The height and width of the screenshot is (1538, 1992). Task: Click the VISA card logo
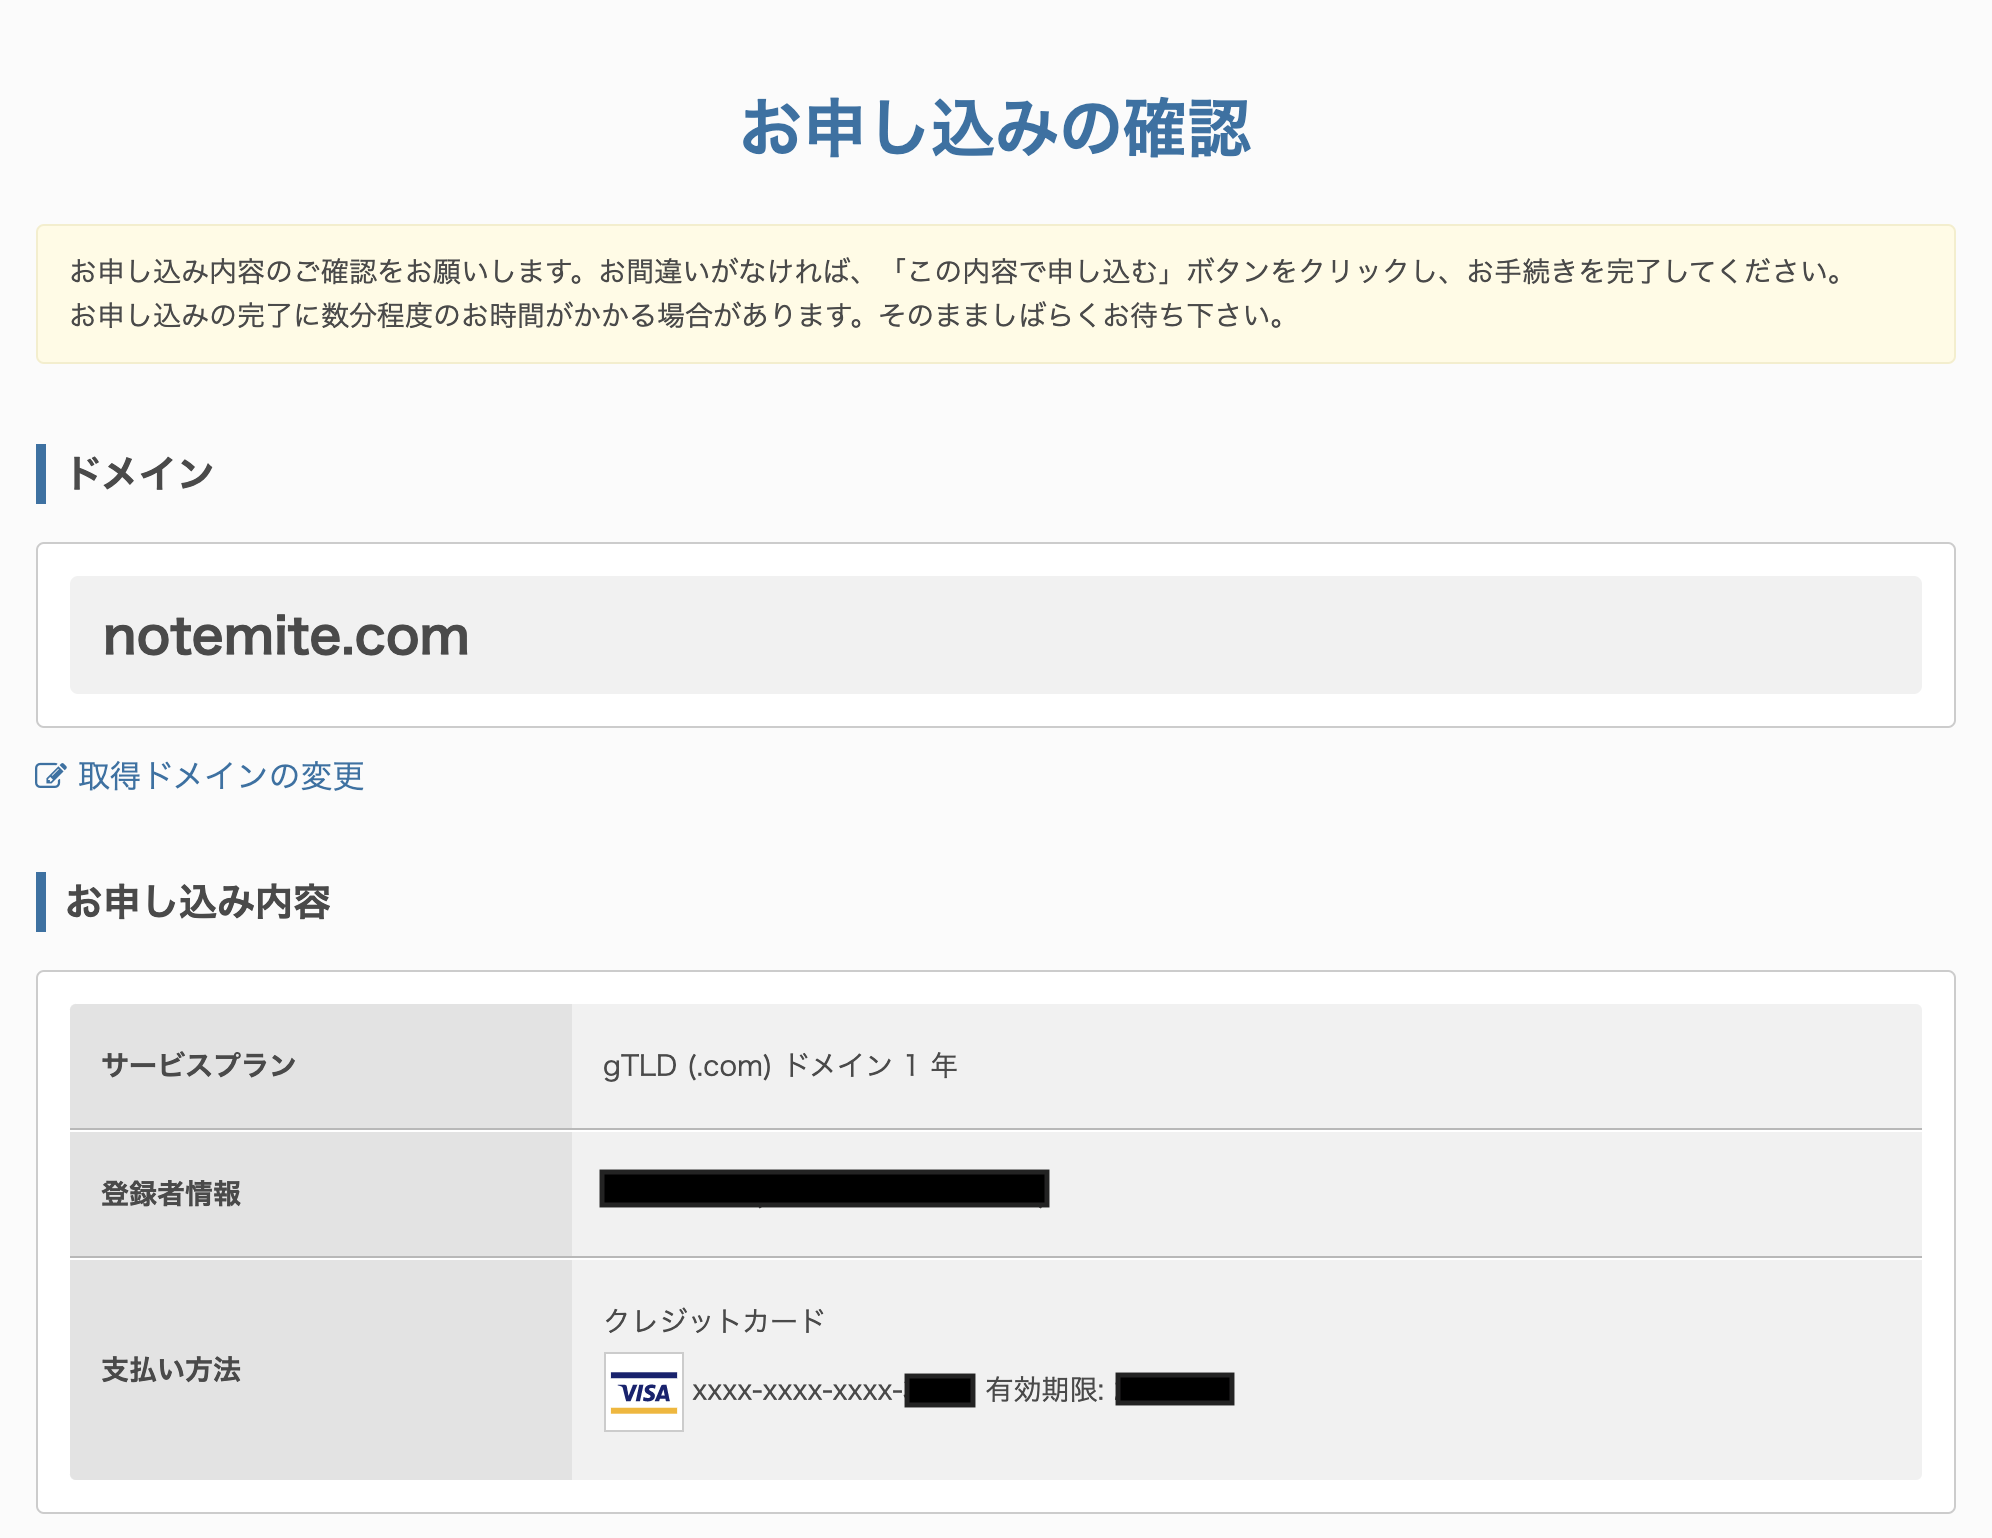(x=644, y=1392)
